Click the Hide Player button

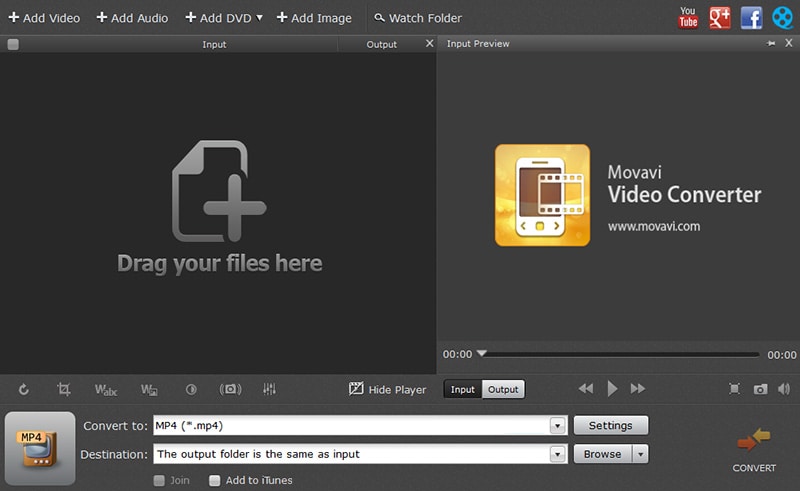coord(387,389)
